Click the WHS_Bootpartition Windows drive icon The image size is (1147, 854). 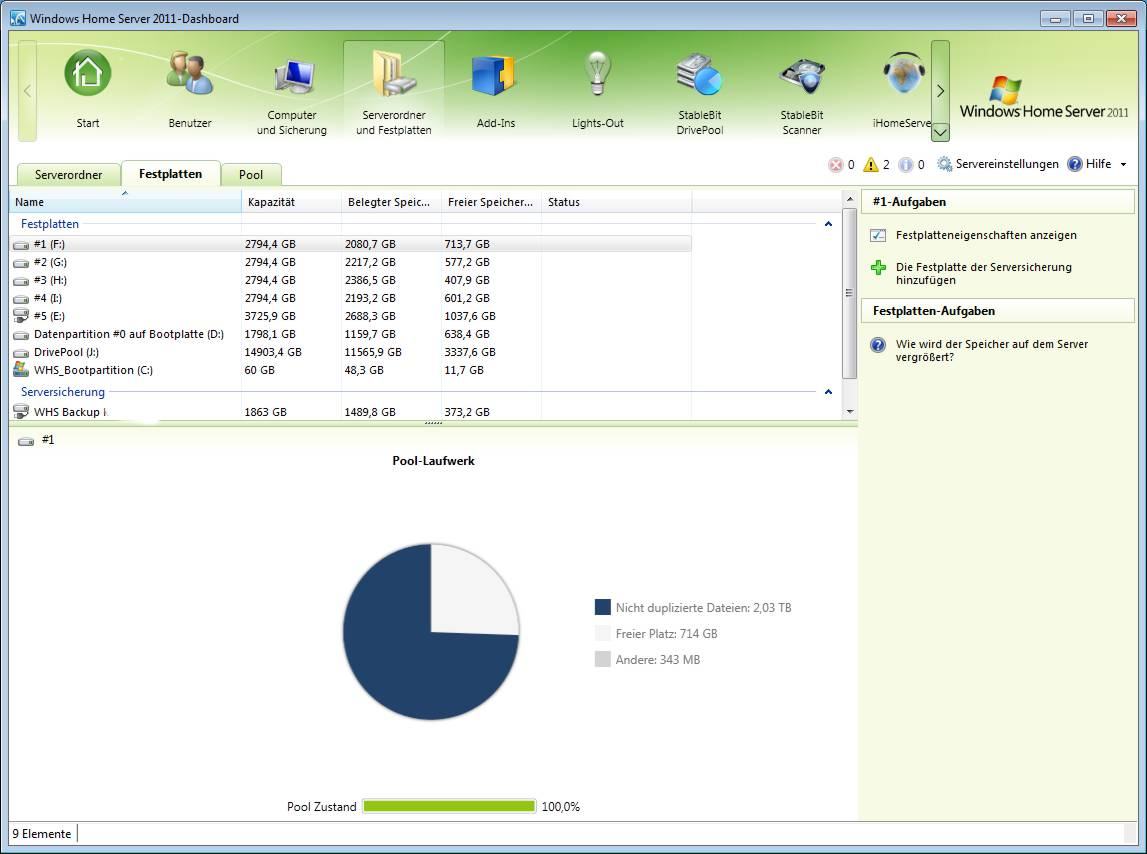tap(21, 370)
